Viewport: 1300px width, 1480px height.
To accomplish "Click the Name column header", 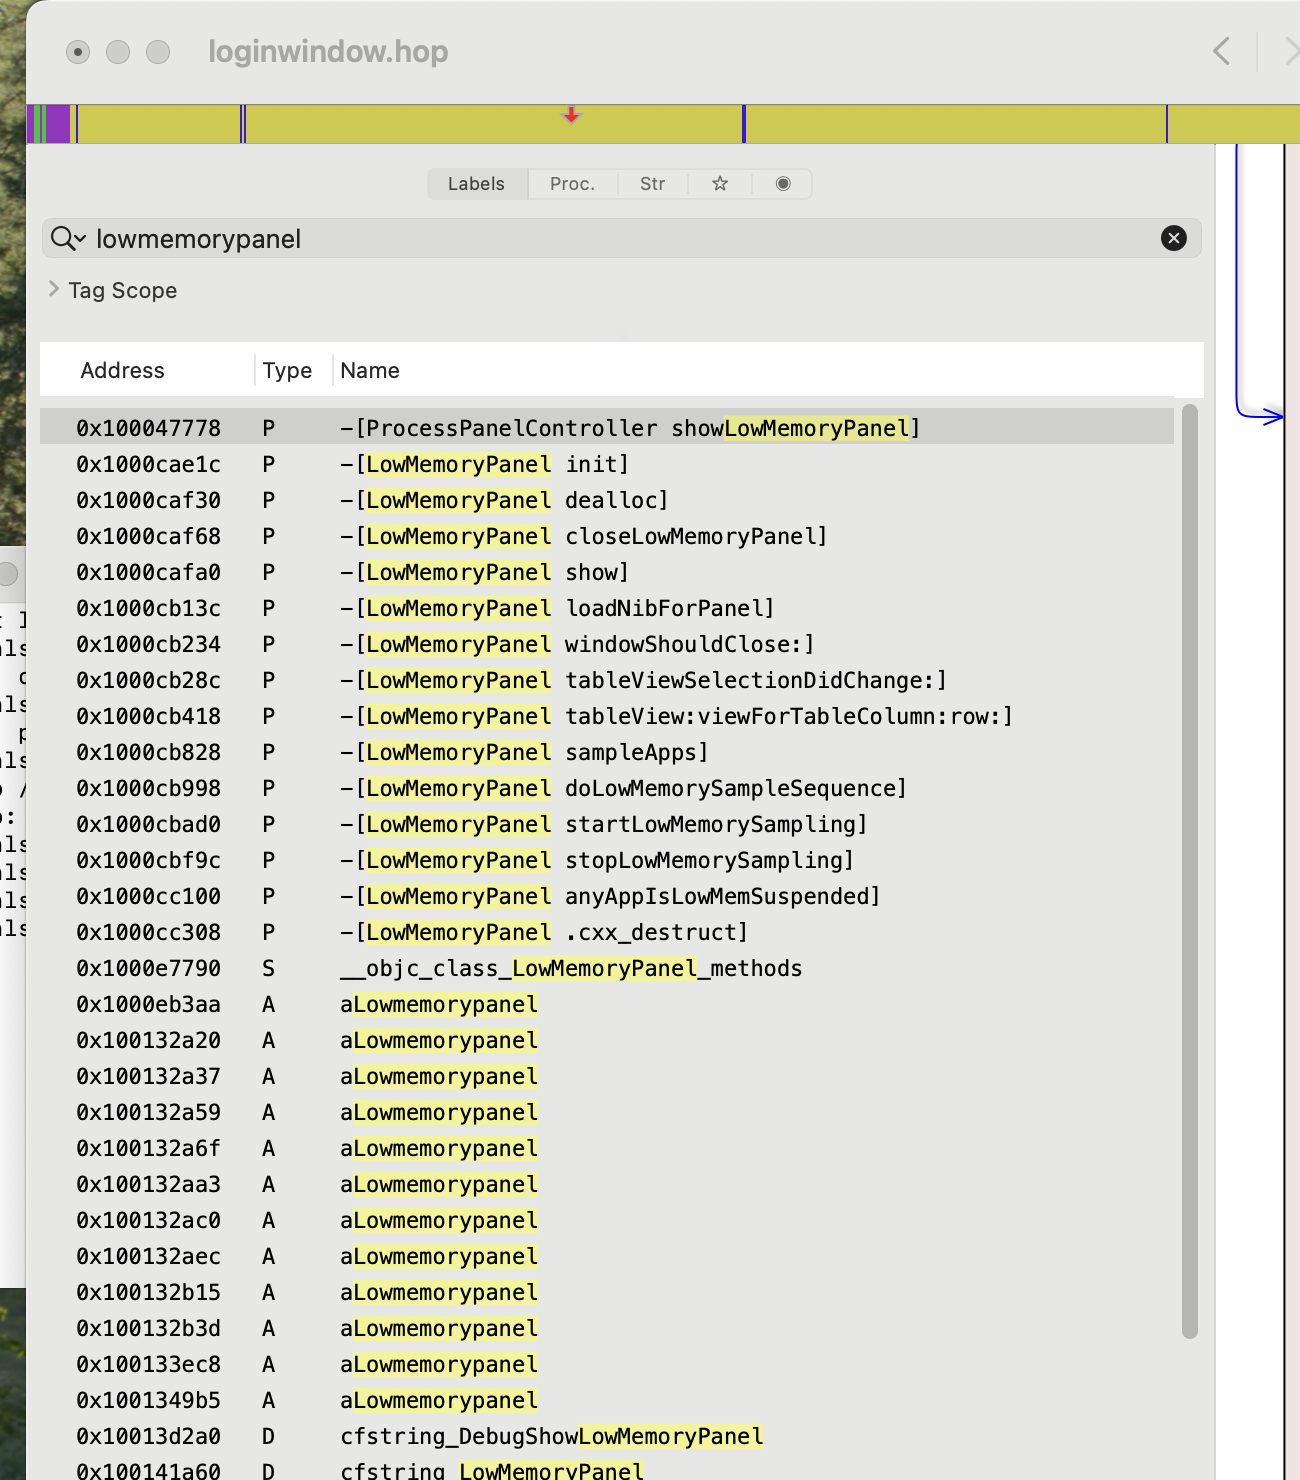I will point(370,371).
